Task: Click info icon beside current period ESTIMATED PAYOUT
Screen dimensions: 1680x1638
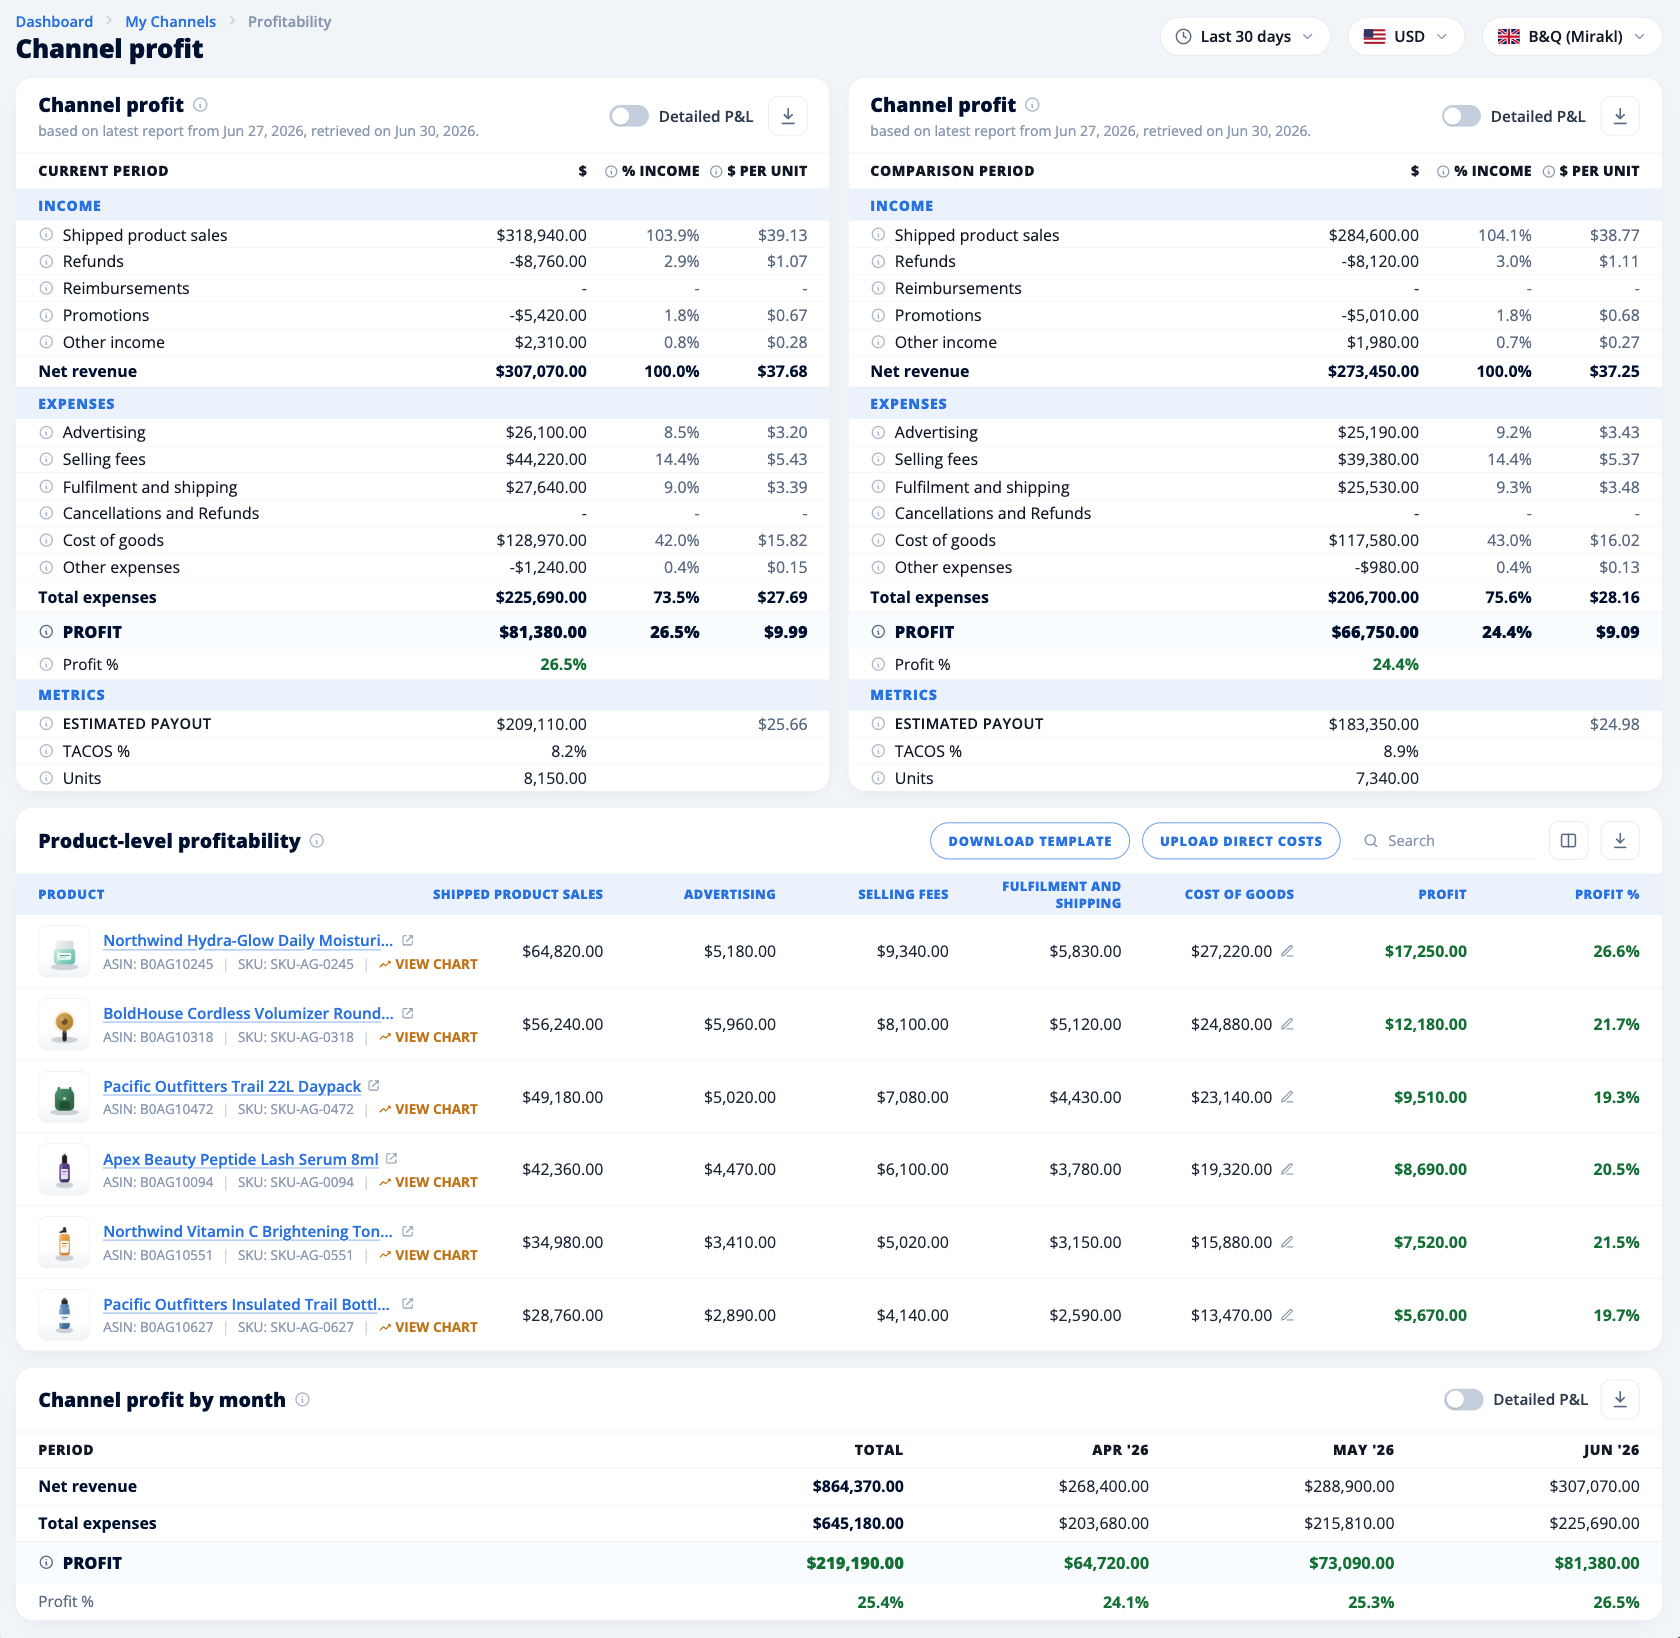Action: click(x=46, y=724)
